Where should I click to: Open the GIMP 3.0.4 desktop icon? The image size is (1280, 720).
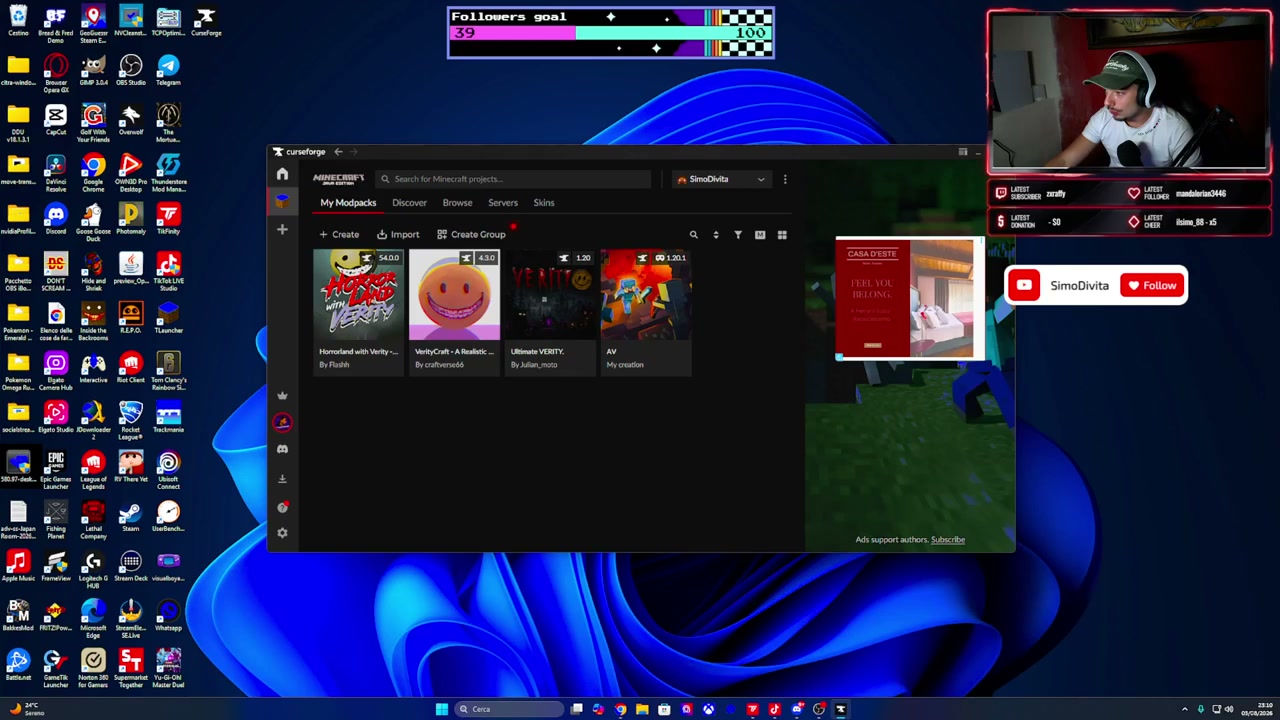click(93, 70)
